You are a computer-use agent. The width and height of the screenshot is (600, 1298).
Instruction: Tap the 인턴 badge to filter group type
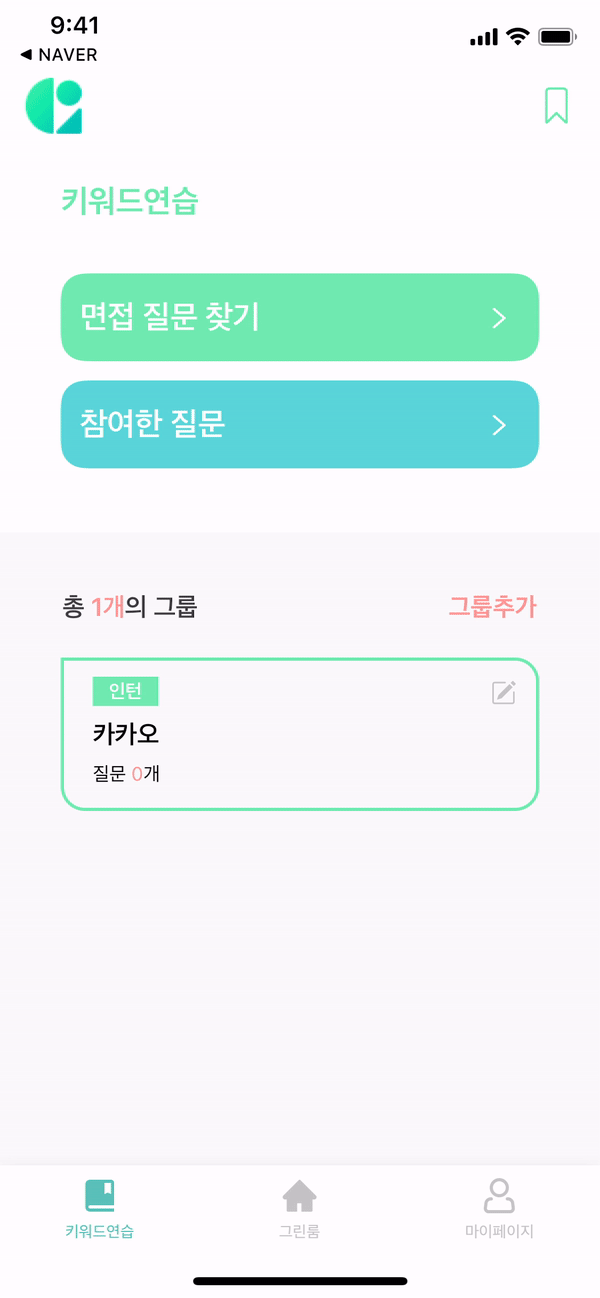125,691
